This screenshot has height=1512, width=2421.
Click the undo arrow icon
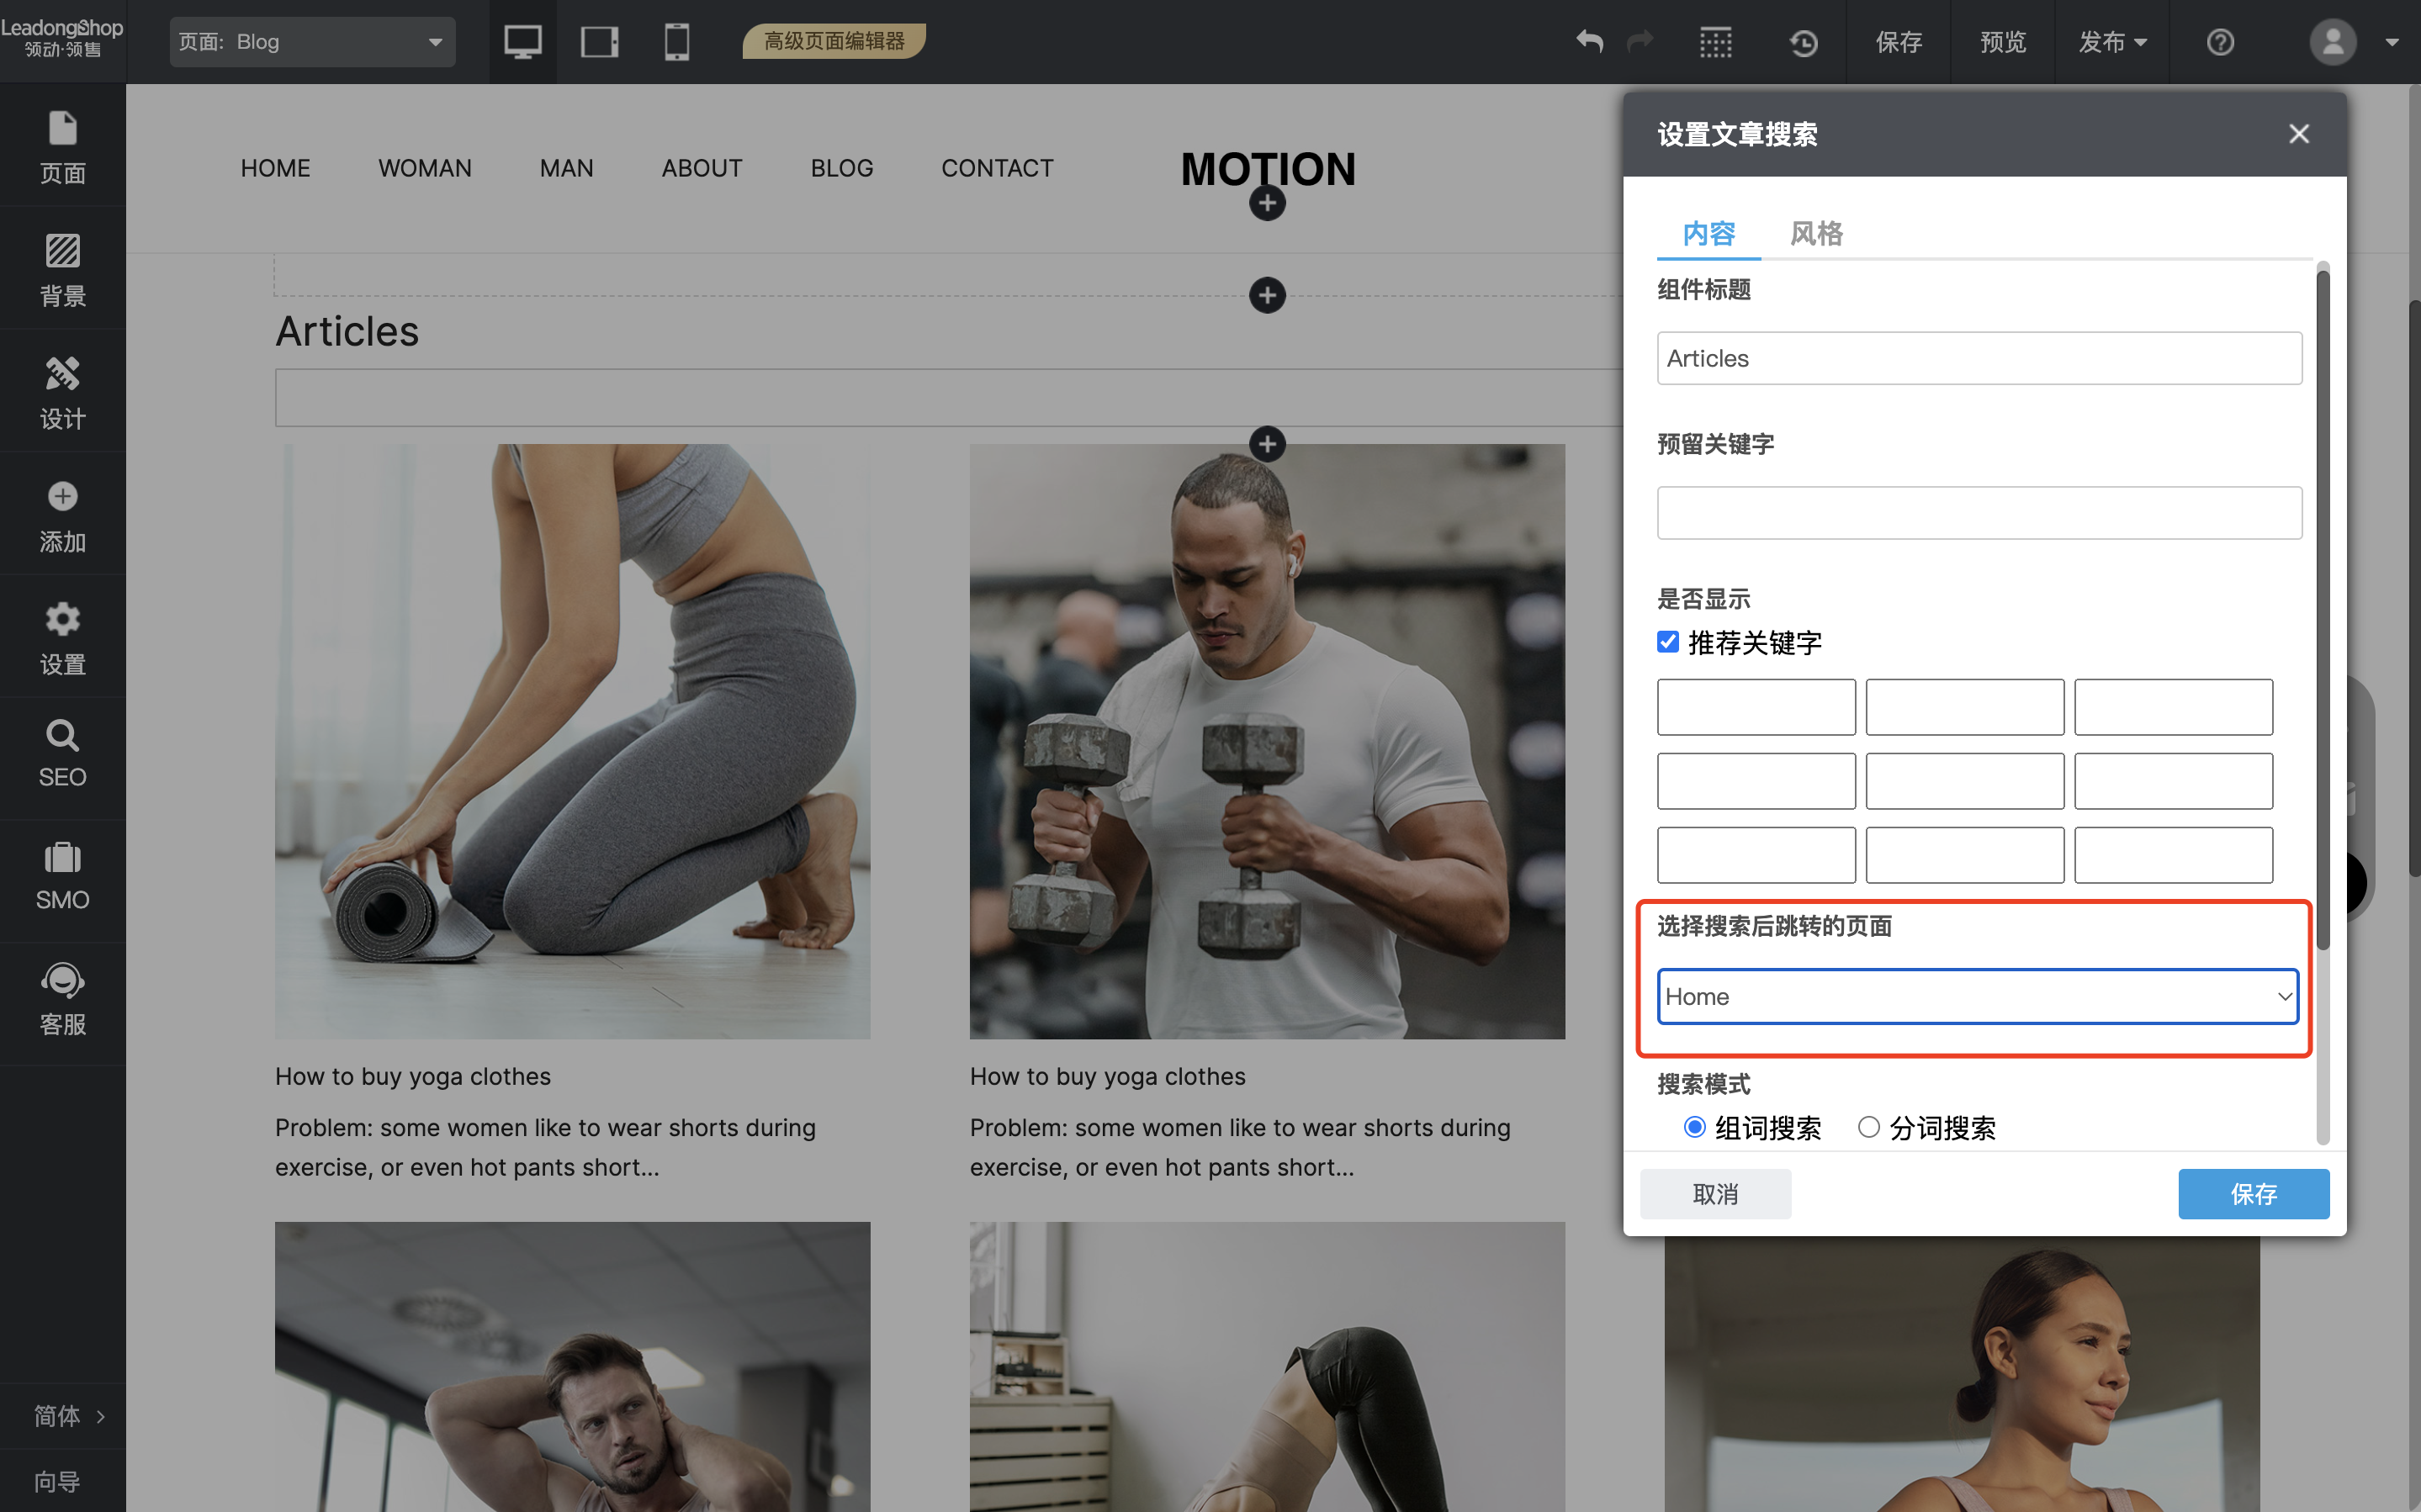(1589, 42)
